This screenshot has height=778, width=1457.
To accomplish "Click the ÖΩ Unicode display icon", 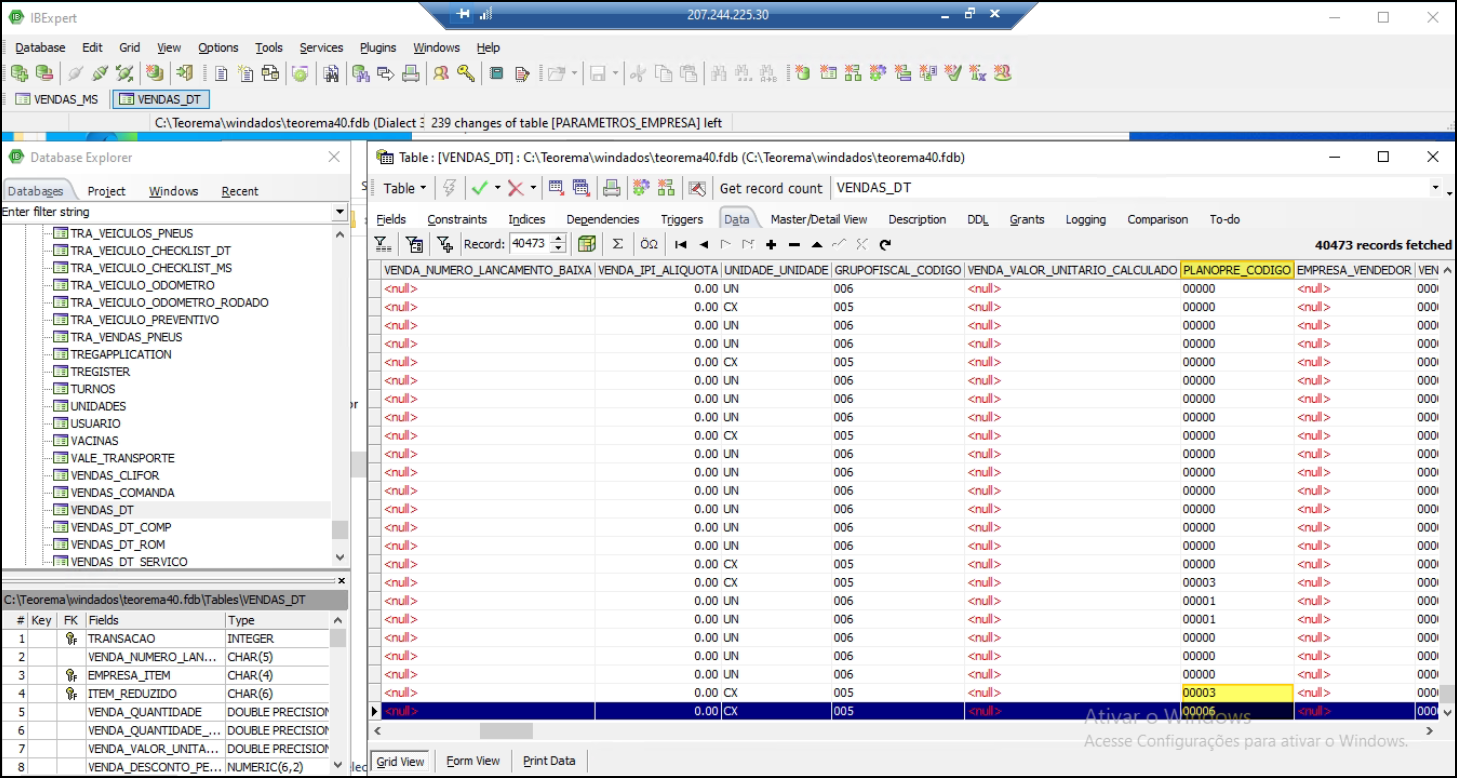I will point(649,244).
